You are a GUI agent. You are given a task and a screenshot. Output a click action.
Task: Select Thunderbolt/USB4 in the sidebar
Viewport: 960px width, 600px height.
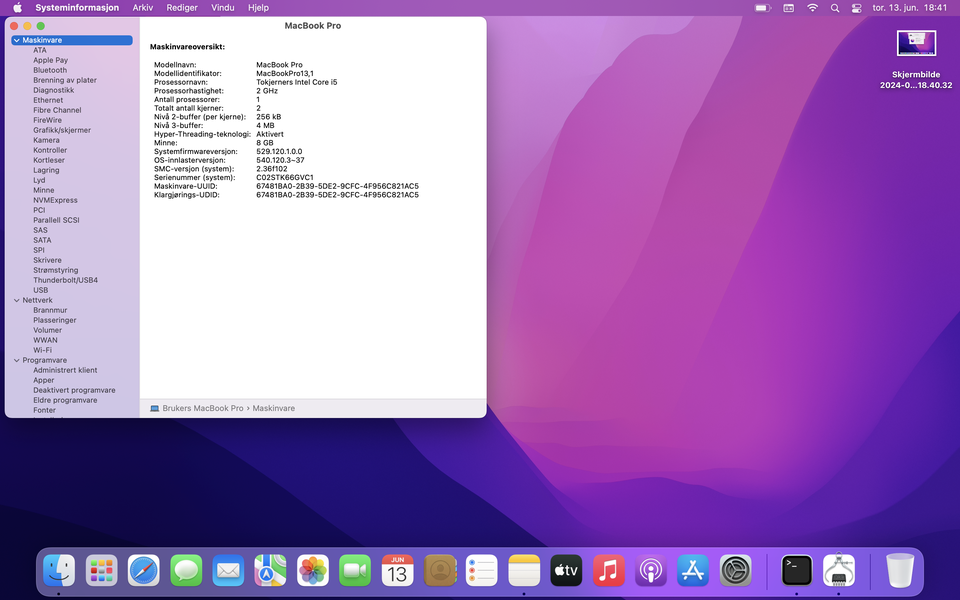tap(65, 280)
